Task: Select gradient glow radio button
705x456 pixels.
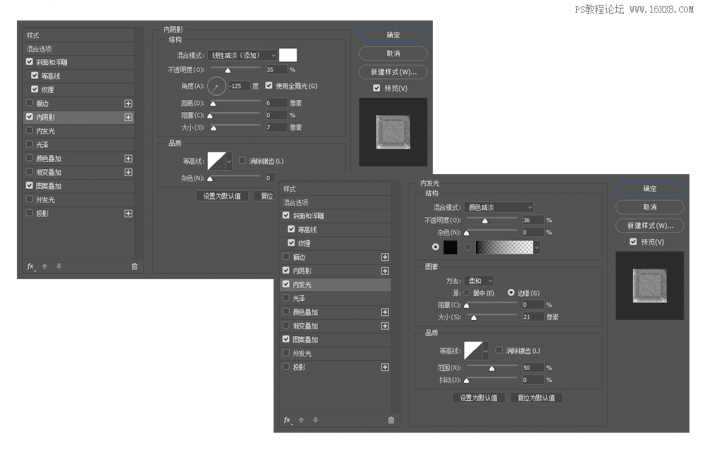Action: (x=468, y=247)
